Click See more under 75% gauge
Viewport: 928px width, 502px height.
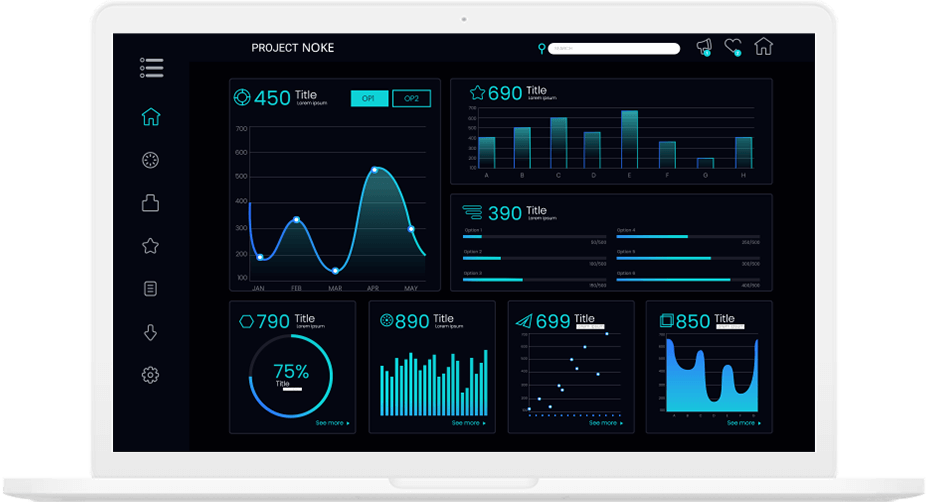(x=331, y=423)
